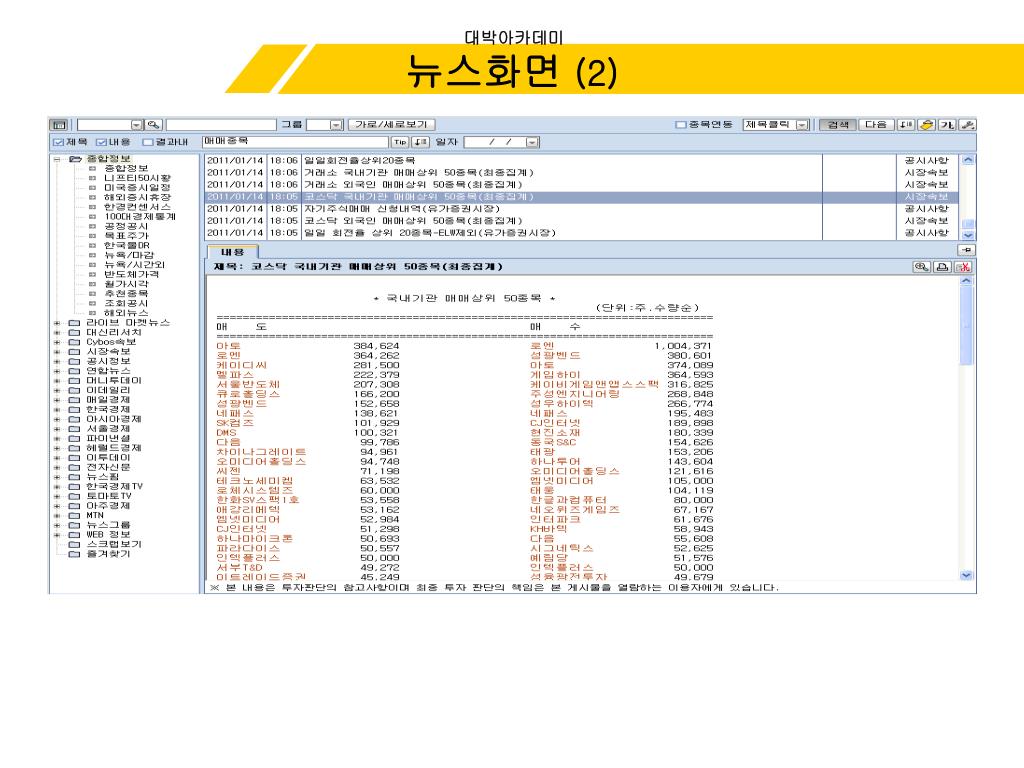Expand the 연합뉴스 folder
Screen dimensions: 1024x768
point(57,371)
